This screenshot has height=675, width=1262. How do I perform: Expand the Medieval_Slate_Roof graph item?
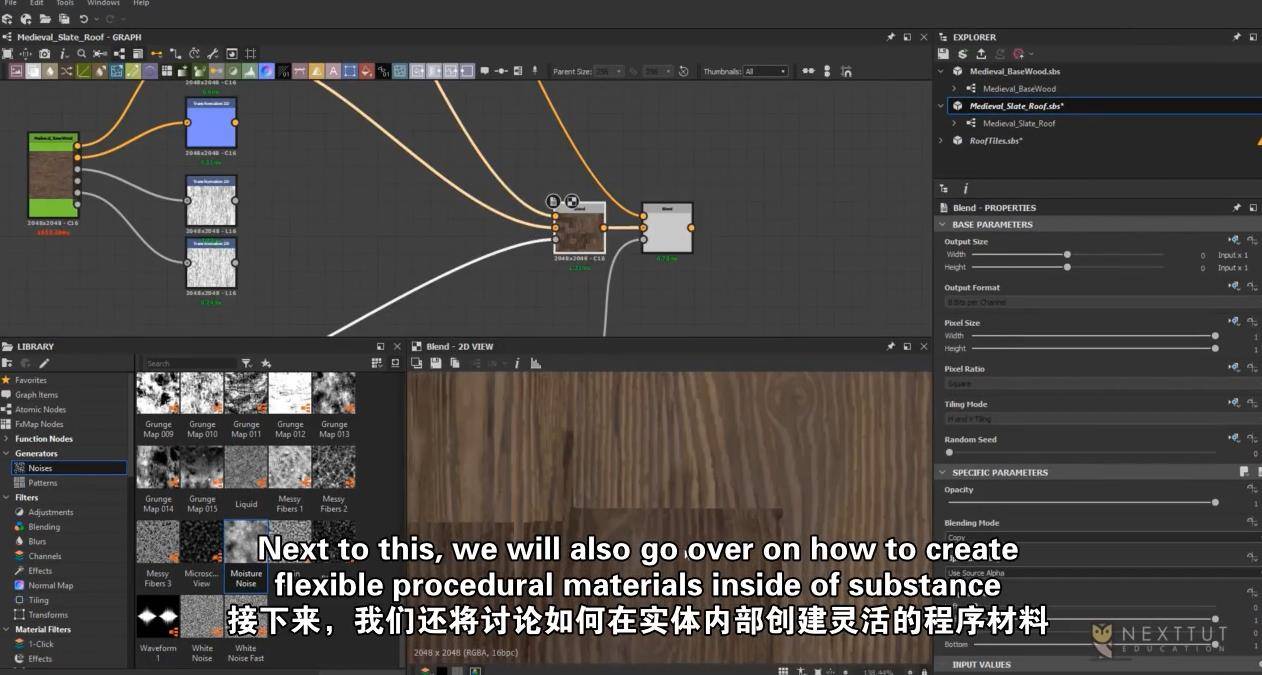[954, 123]
